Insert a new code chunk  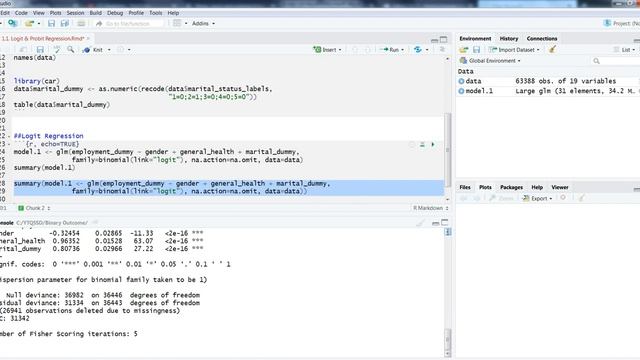pyautogui.click(x=327, y=49)
